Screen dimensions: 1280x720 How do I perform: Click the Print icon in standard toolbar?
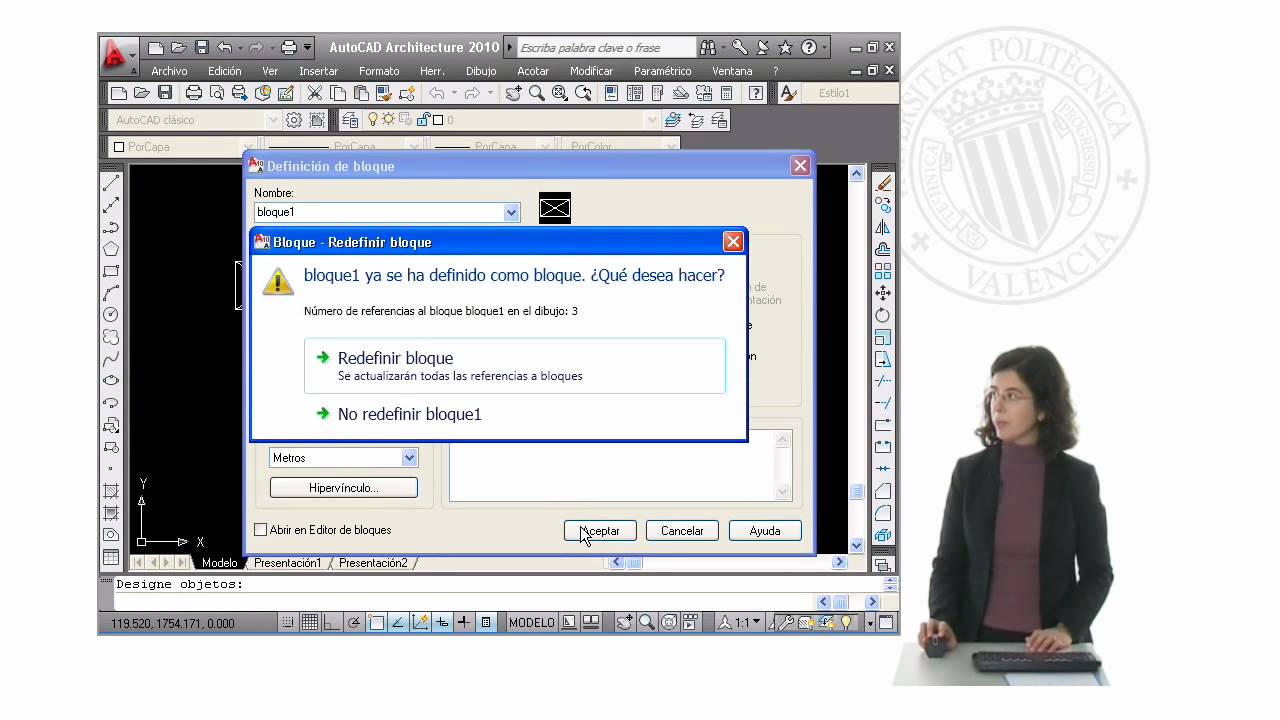click(194, 93)
